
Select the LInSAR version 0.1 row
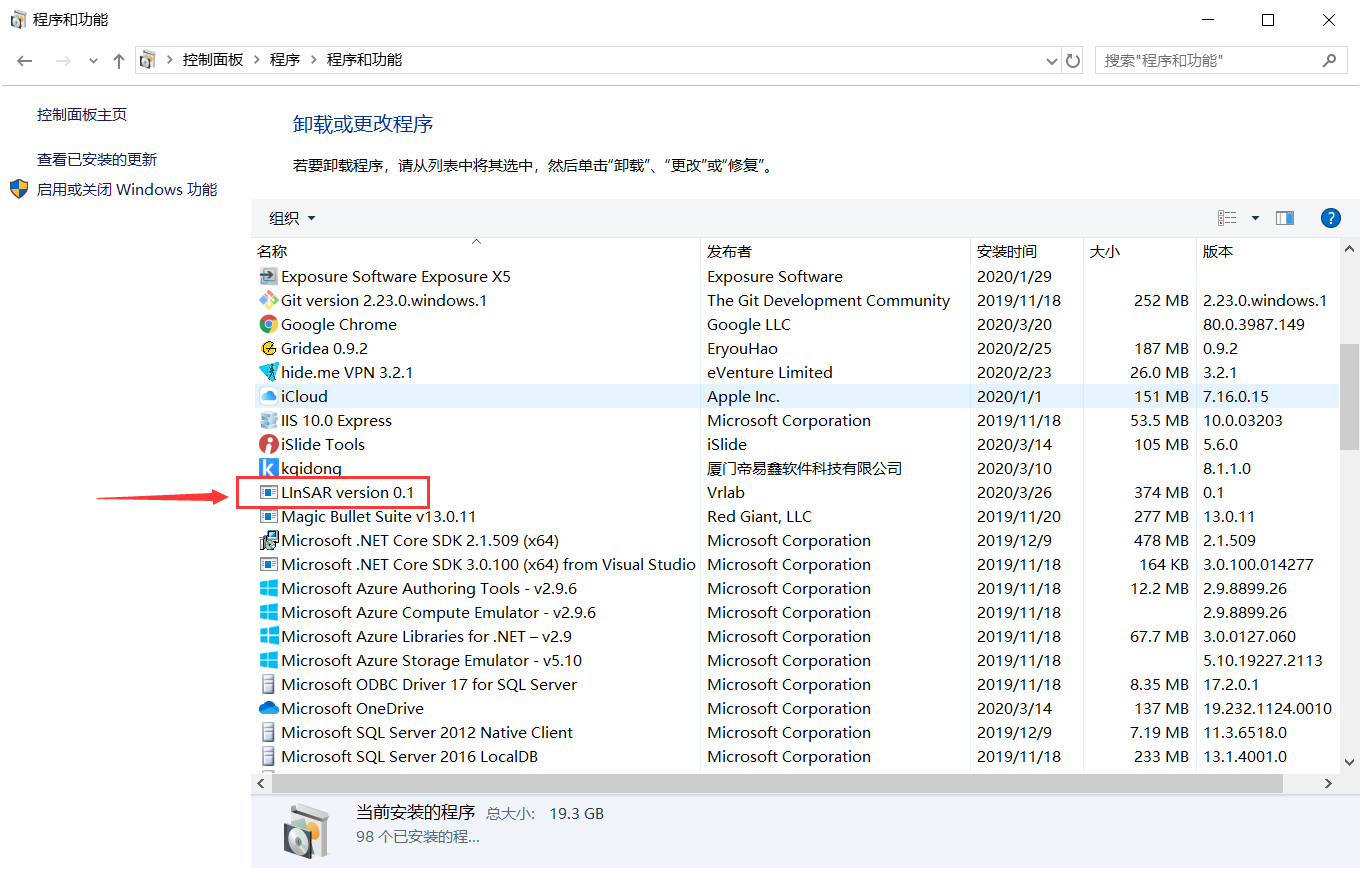795,493
